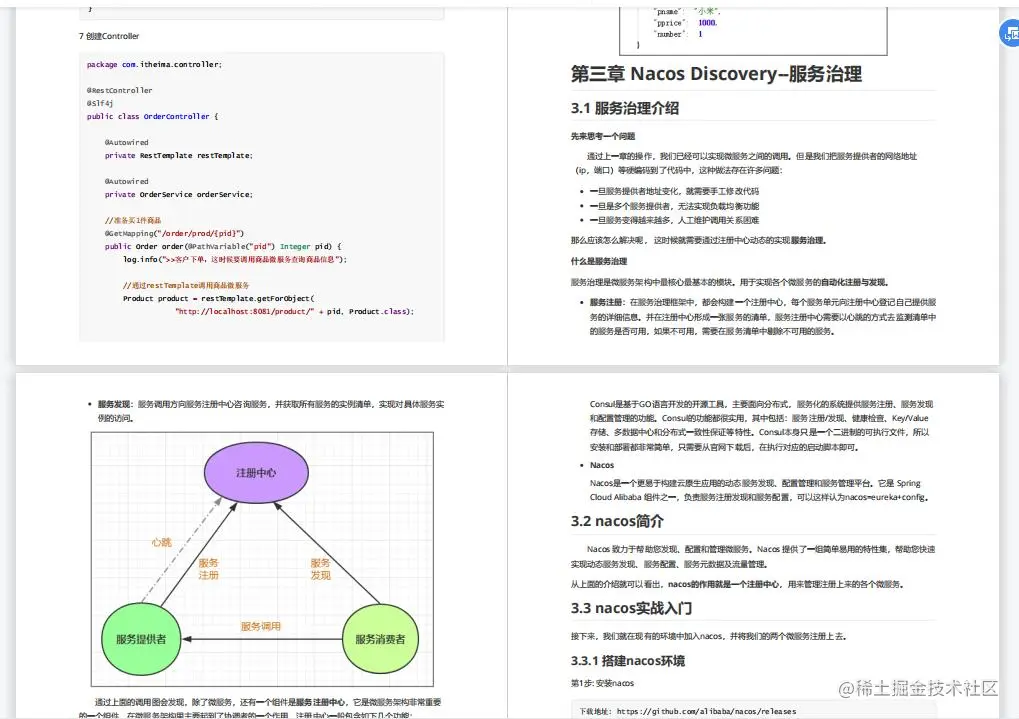This screenshot has height=719, width=1019.
Task: Click "private OrderService orderService;" line
Action: 179,194
